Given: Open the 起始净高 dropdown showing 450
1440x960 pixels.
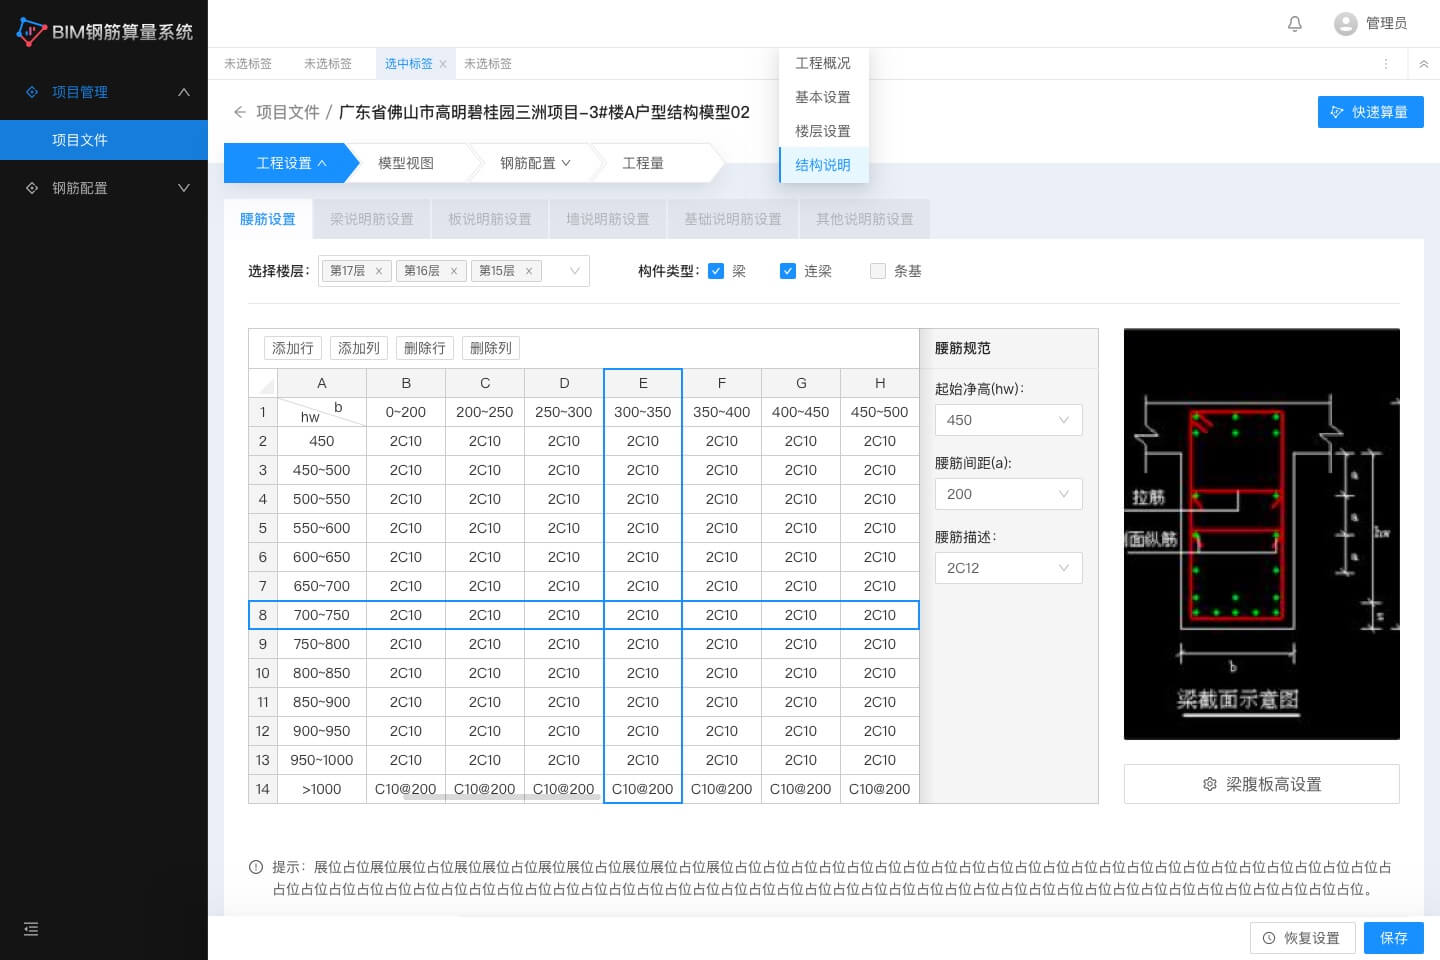Looking at the screenshot, I should pyautogui.click(x=1008, y=420).
